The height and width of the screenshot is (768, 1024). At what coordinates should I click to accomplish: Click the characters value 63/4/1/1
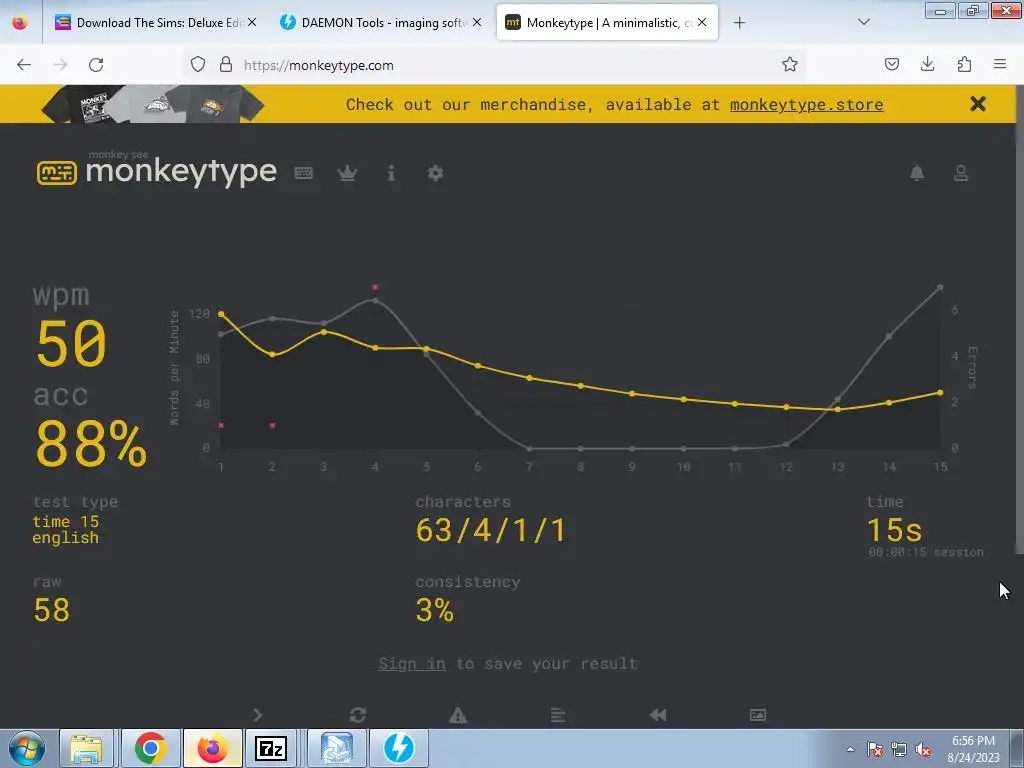[x=491, y=530]
